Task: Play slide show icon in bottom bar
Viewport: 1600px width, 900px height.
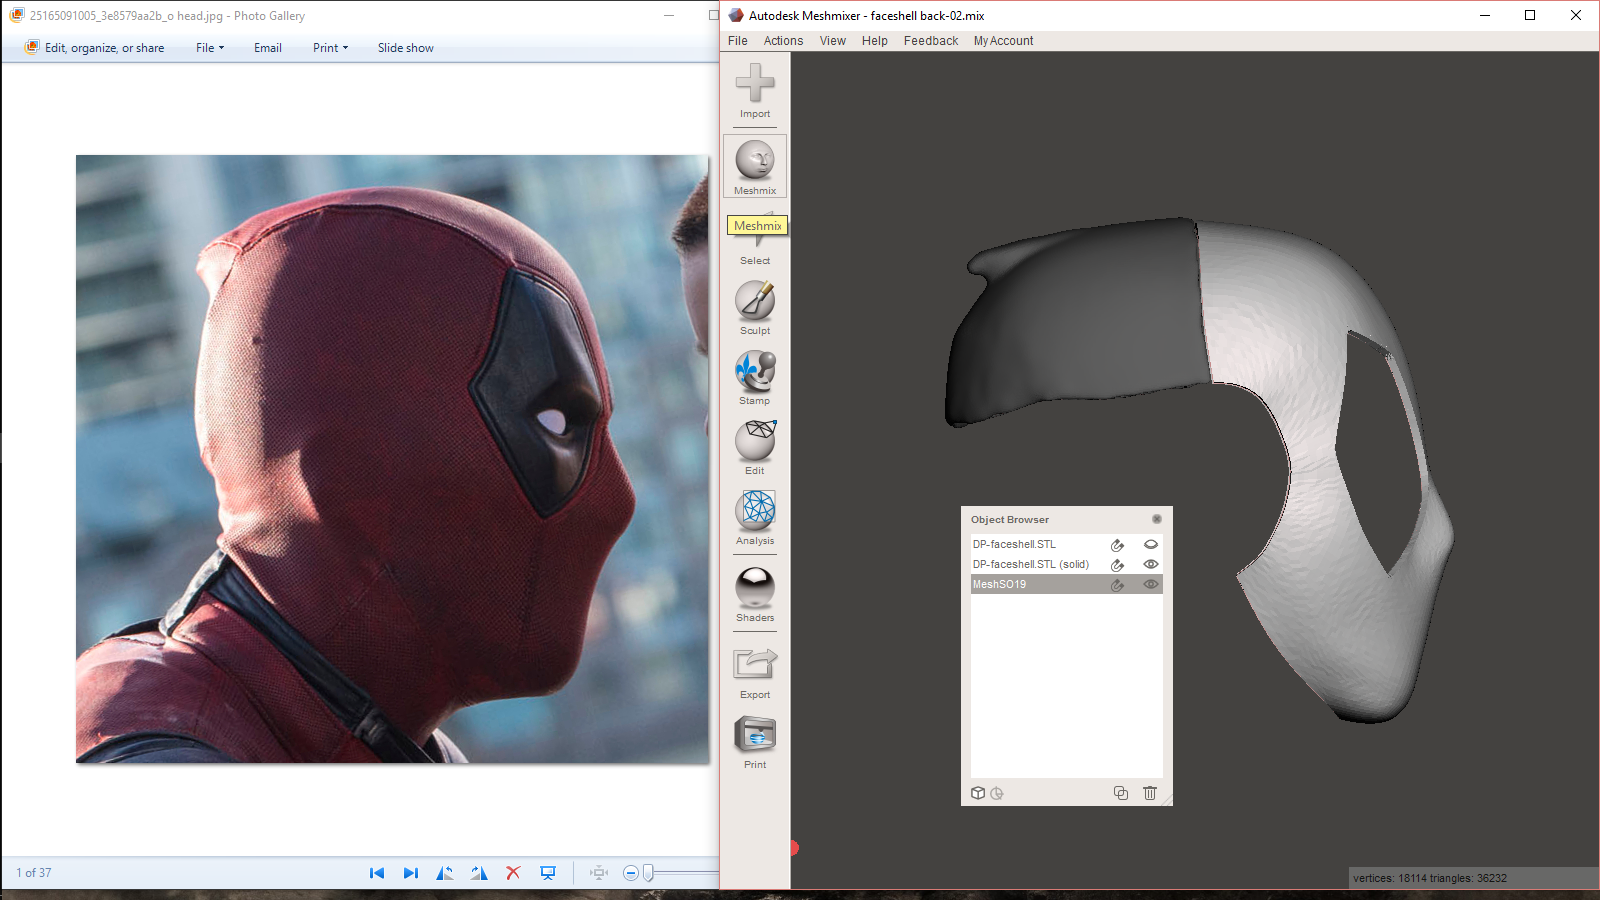Action: pos(548,873)
